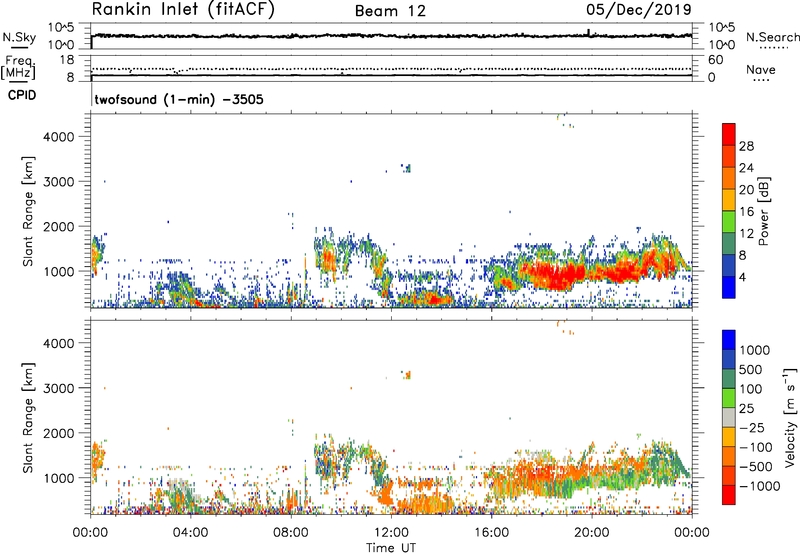Pick the blue bottom segment of Power color bar
Viewport: 800px width, 554px height.
[729, 288]
